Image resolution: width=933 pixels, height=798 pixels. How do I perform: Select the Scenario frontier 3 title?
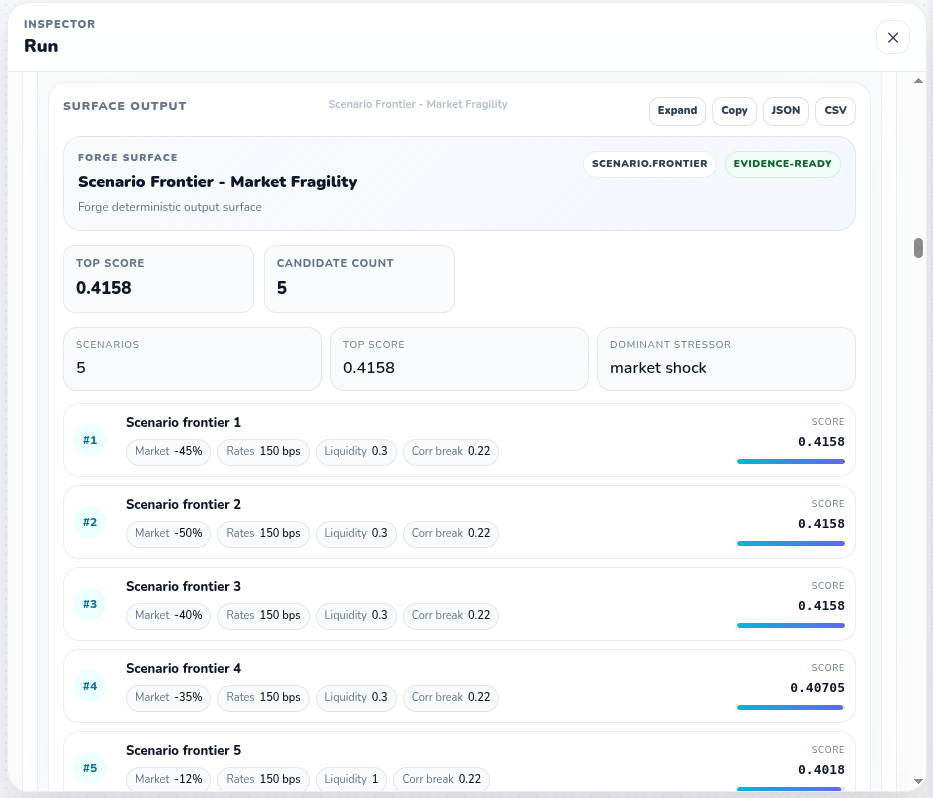click(183, 587)
